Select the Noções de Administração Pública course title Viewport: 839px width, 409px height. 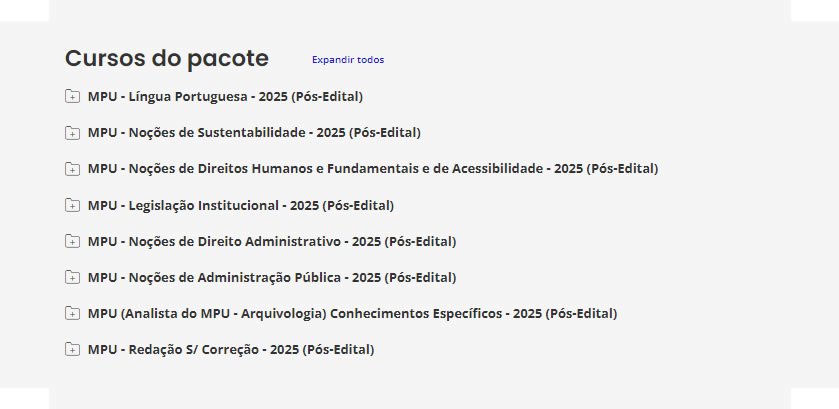click(272, 278)
